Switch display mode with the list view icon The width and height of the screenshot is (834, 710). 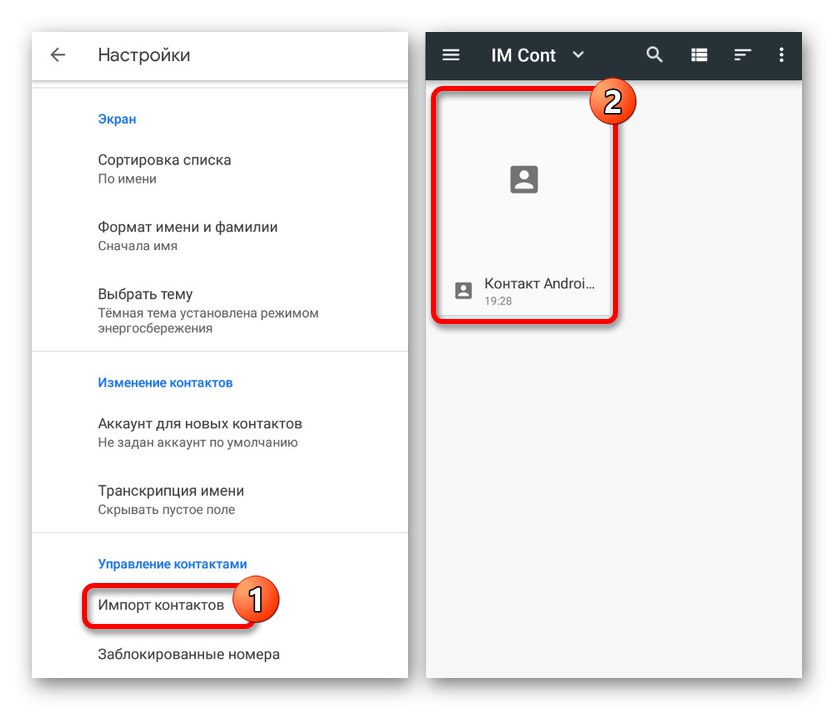pos(699,55)
